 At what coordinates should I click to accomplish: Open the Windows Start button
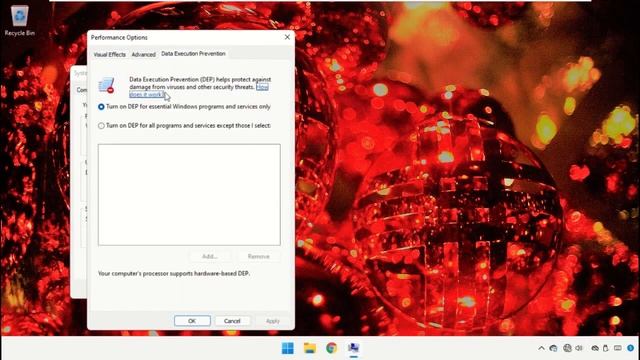pos(288,348)
